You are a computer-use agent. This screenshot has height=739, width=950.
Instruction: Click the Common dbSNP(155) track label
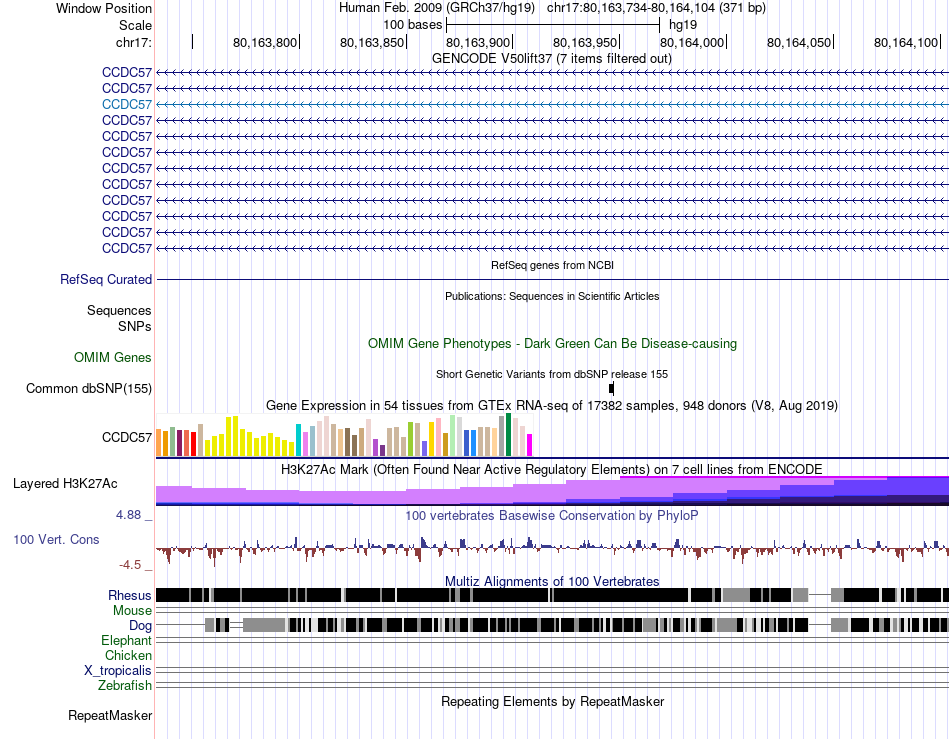click(x=89, y=388)
